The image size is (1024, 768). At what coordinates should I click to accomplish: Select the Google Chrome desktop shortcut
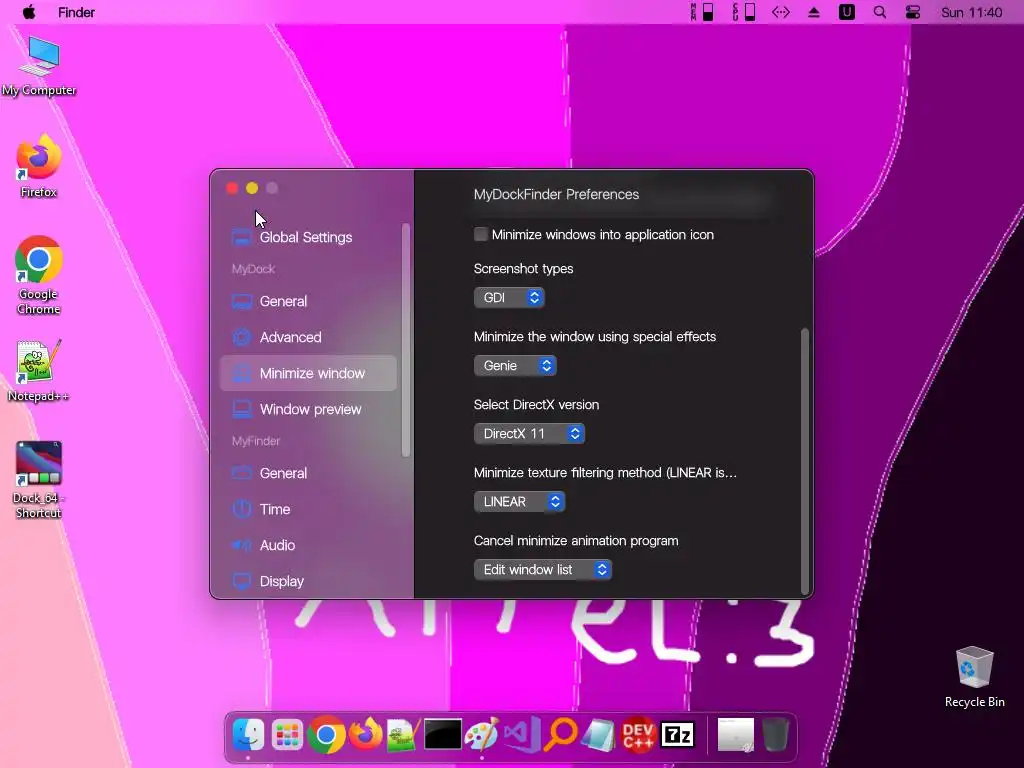click(39, 275)
